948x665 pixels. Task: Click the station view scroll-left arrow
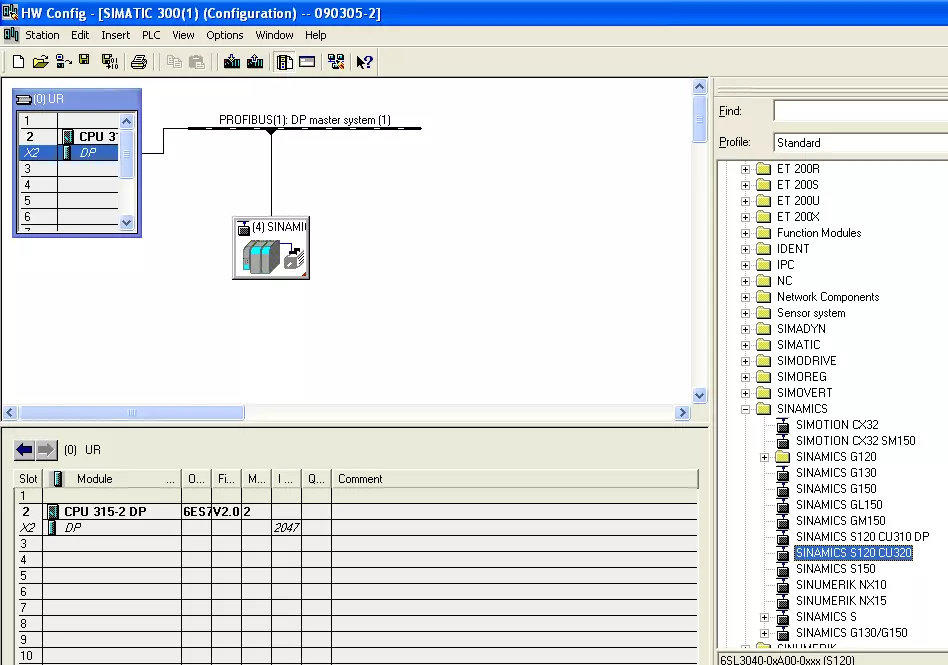point(10,413)
